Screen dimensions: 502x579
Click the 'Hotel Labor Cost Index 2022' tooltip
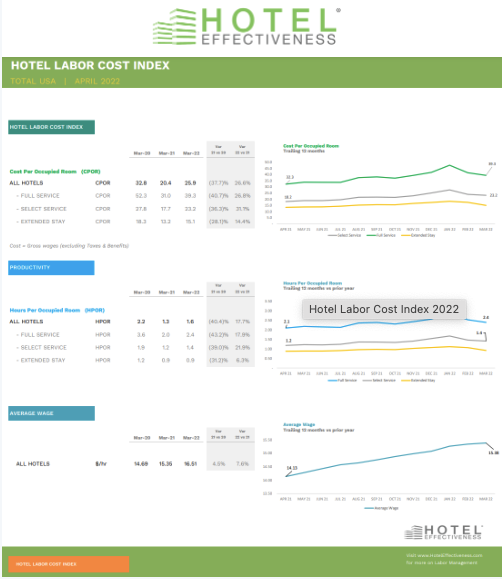[x=384, y=309]
